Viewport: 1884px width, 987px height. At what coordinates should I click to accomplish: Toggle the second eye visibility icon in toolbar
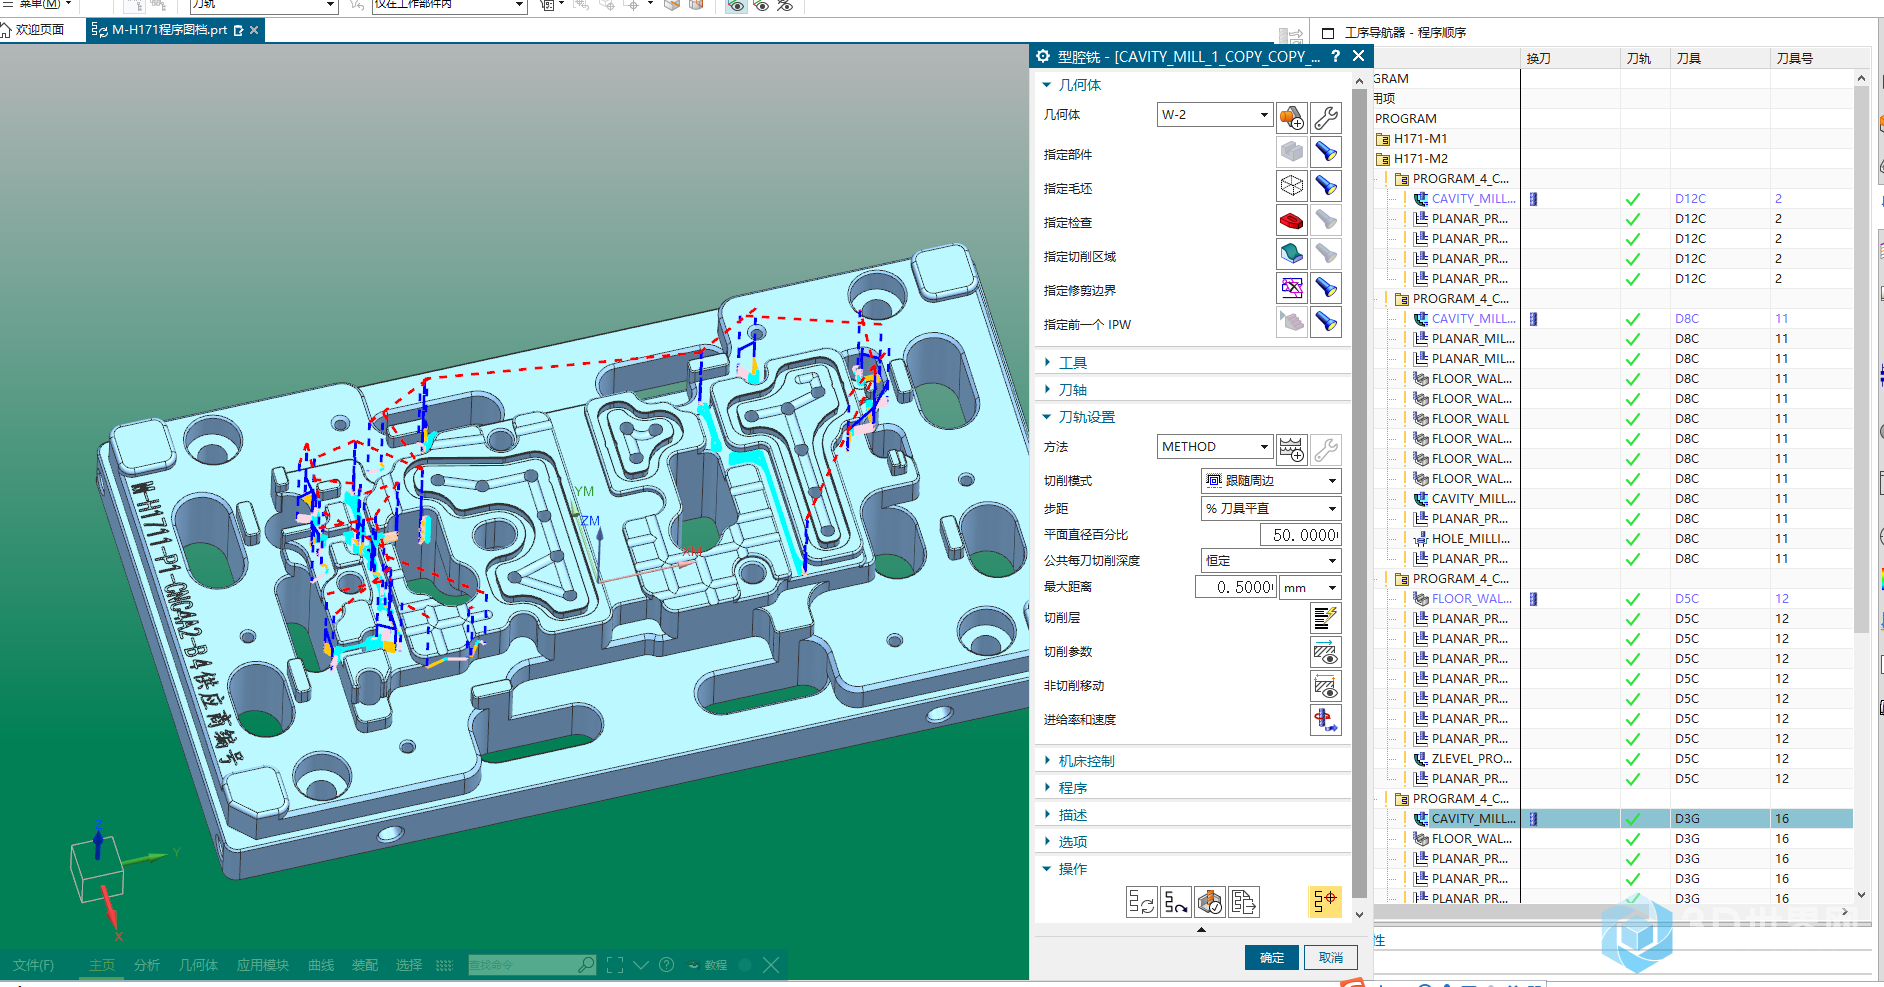pos(761,6)
